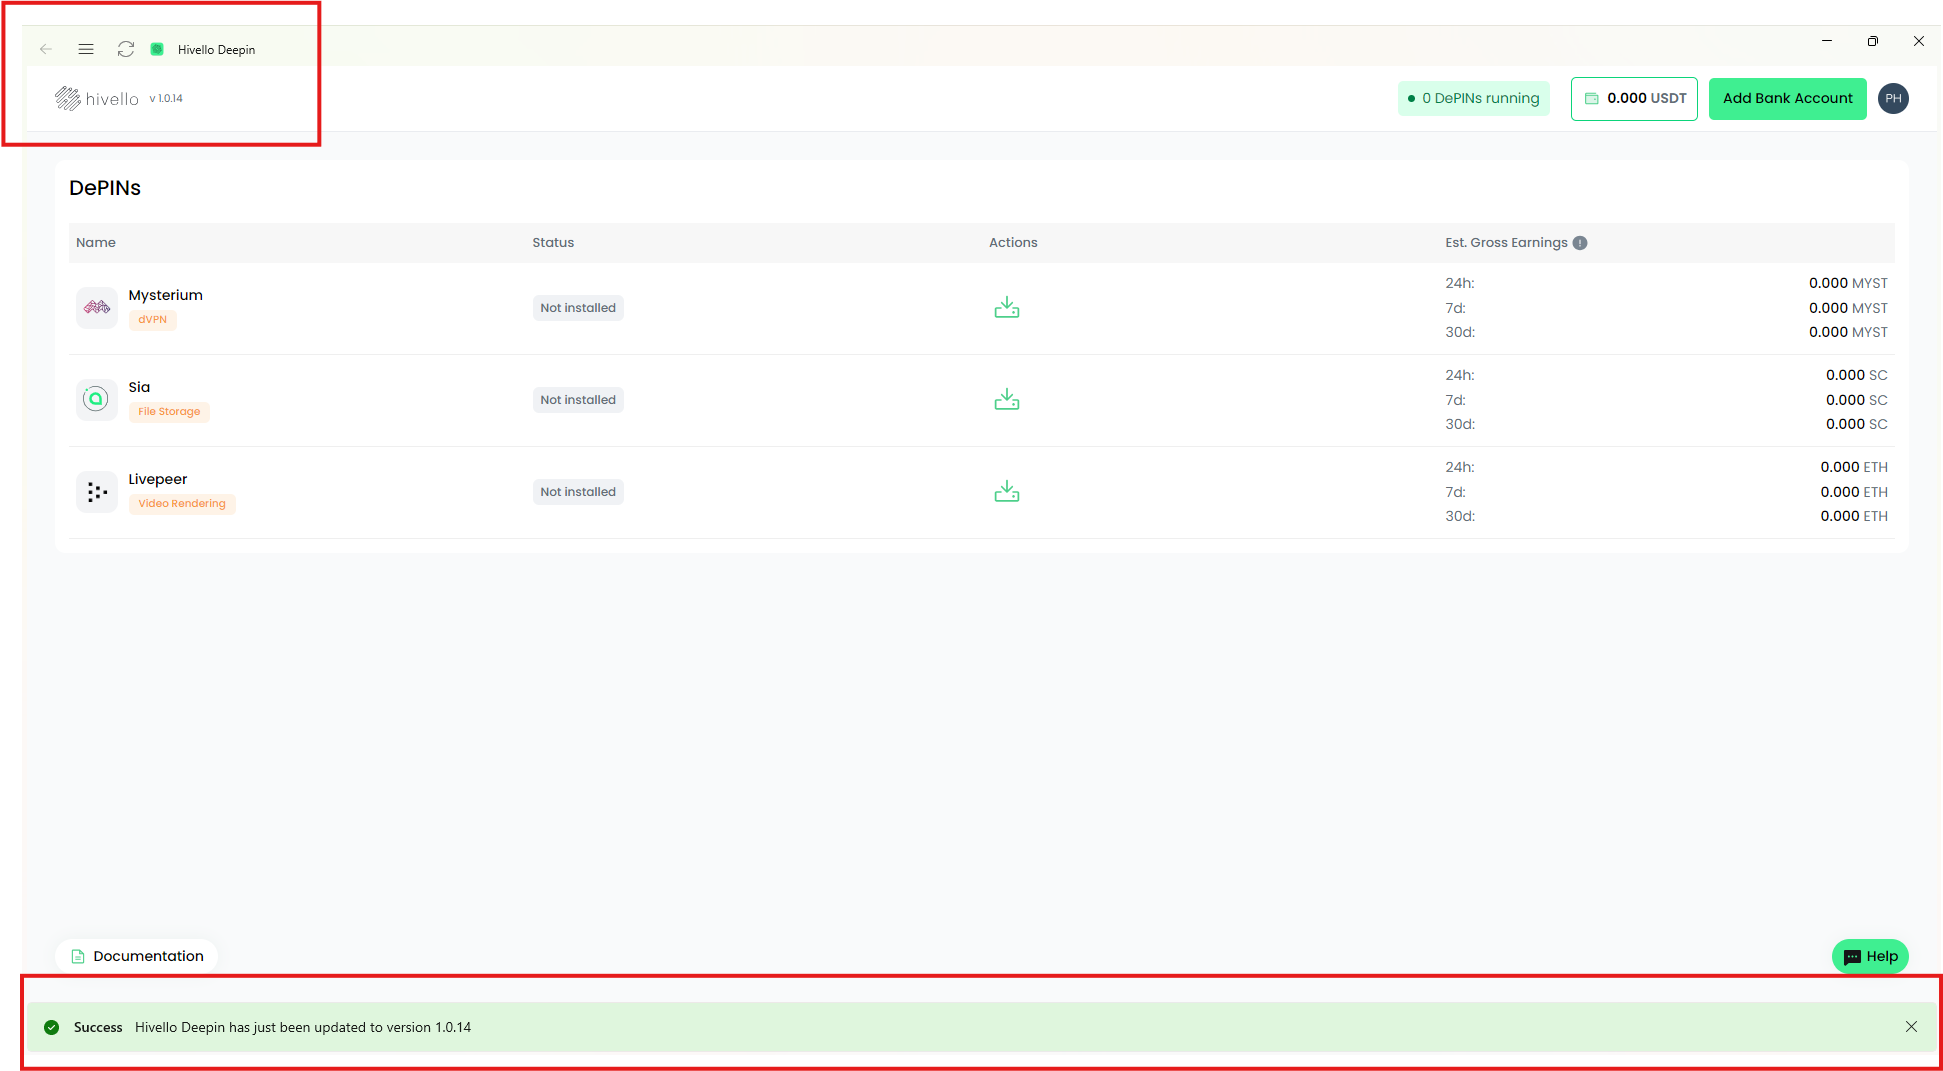
Task: Click the Video Rendering tag under Livepeer
Action: (182, 504)
